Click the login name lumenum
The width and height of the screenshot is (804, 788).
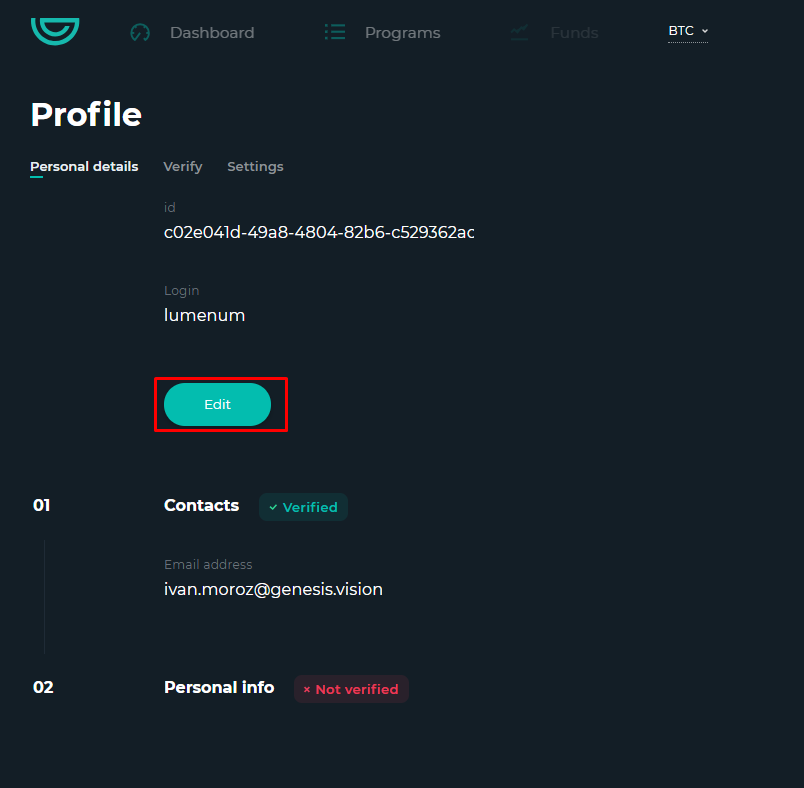click(x=205, y=315)
